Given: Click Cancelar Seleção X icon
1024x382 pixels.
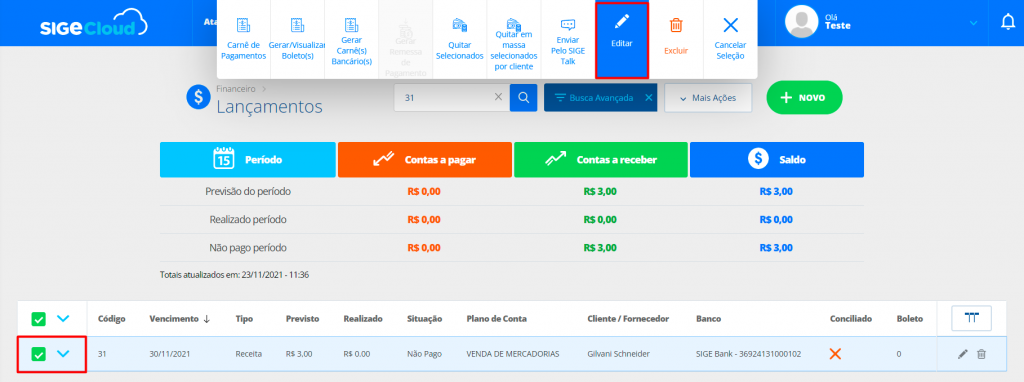Looking at the screenshot, I should tap(730, 25).
